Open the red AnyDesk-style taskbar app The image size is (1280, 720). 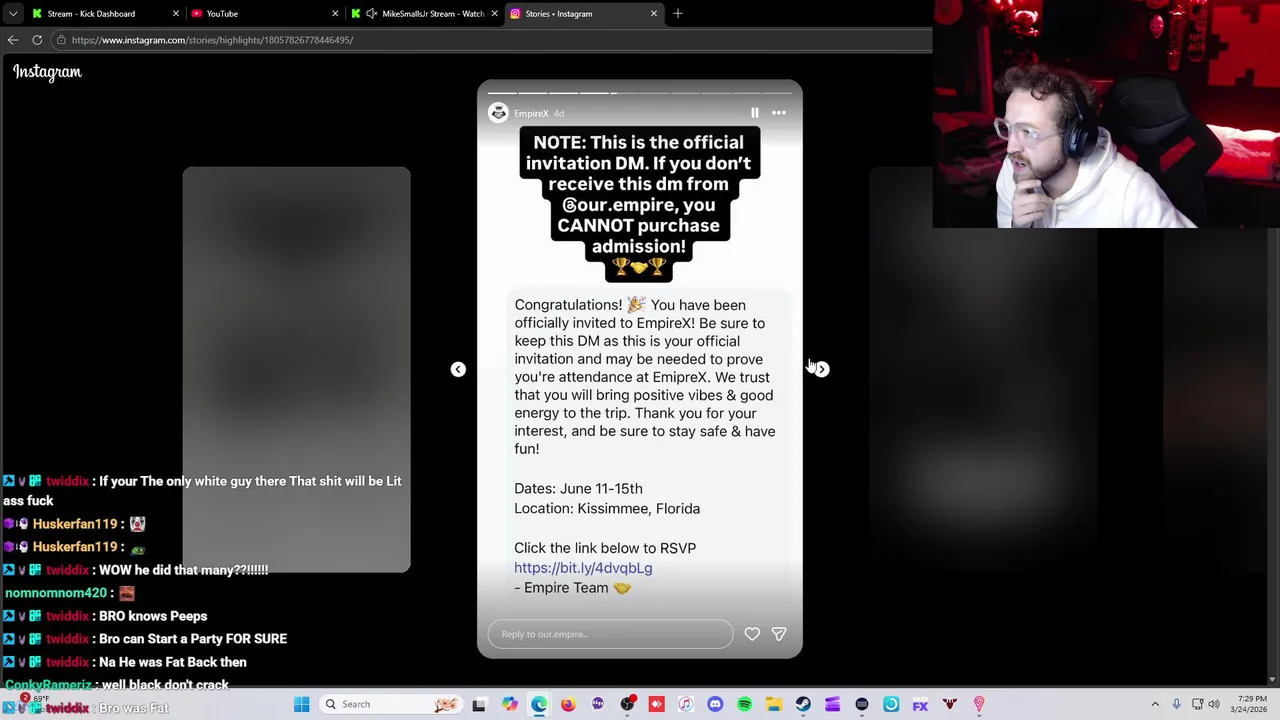[656, 704]
